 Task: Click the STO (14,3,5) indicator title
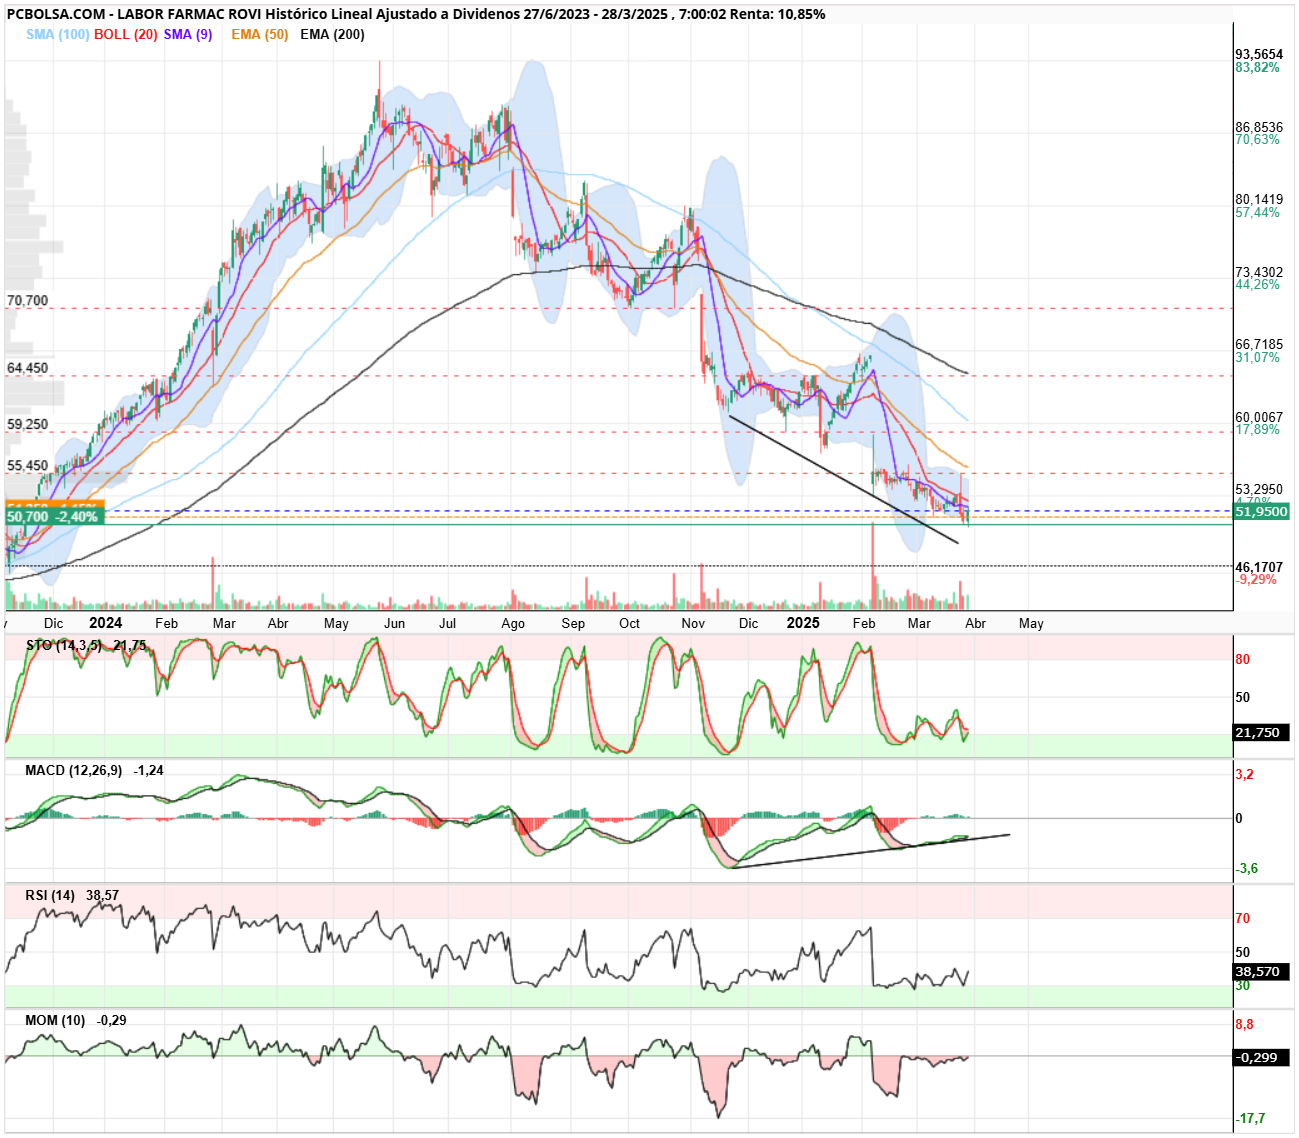coord(64,645)
